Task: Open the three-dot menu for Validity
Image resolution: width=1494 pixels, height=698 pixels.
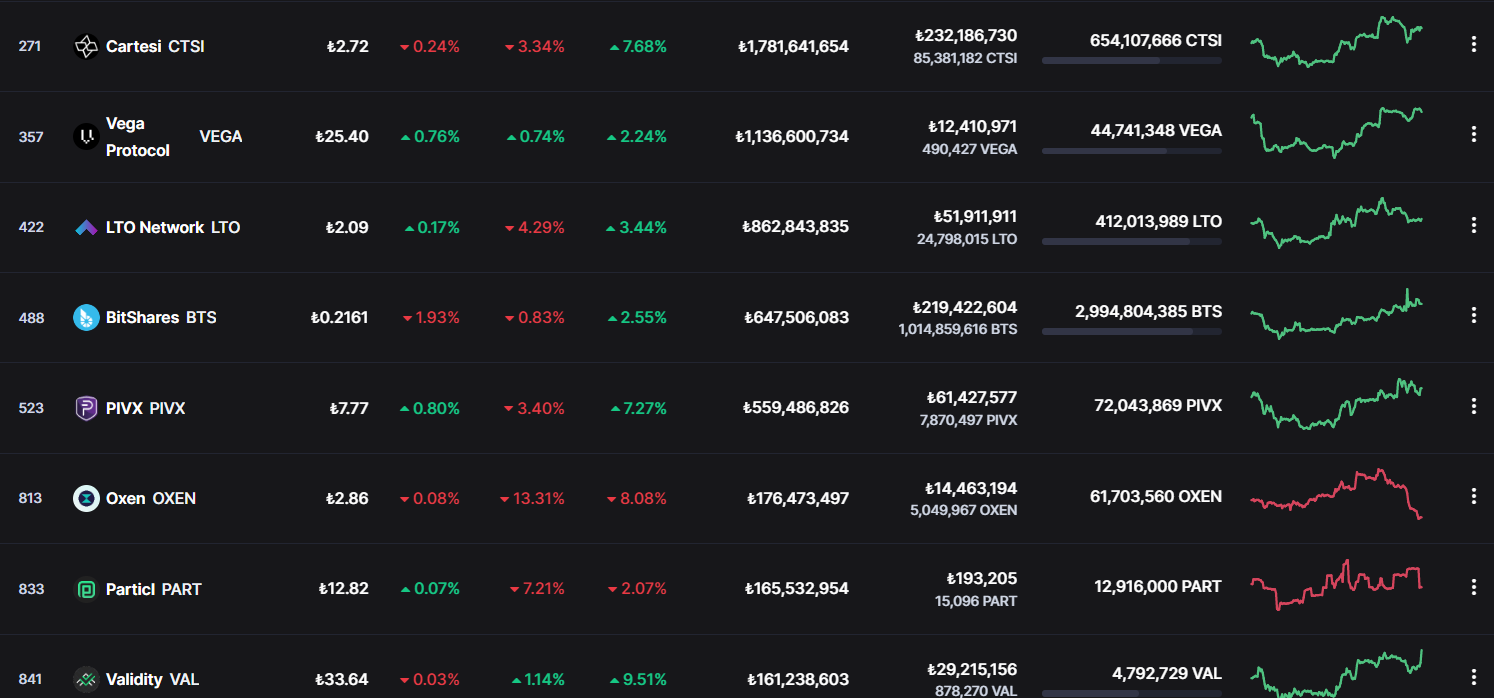Action: tap(1473, 677)
